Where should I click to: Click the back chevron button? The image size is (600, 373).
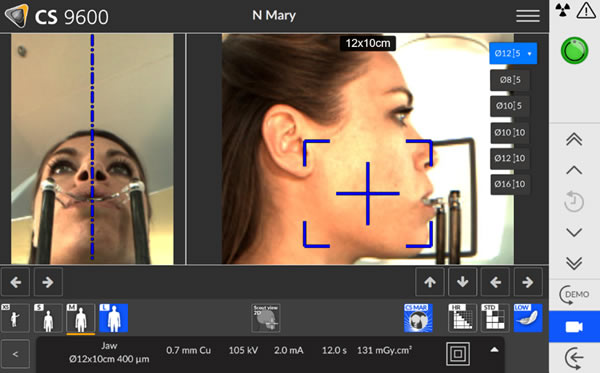coord(15,354)
